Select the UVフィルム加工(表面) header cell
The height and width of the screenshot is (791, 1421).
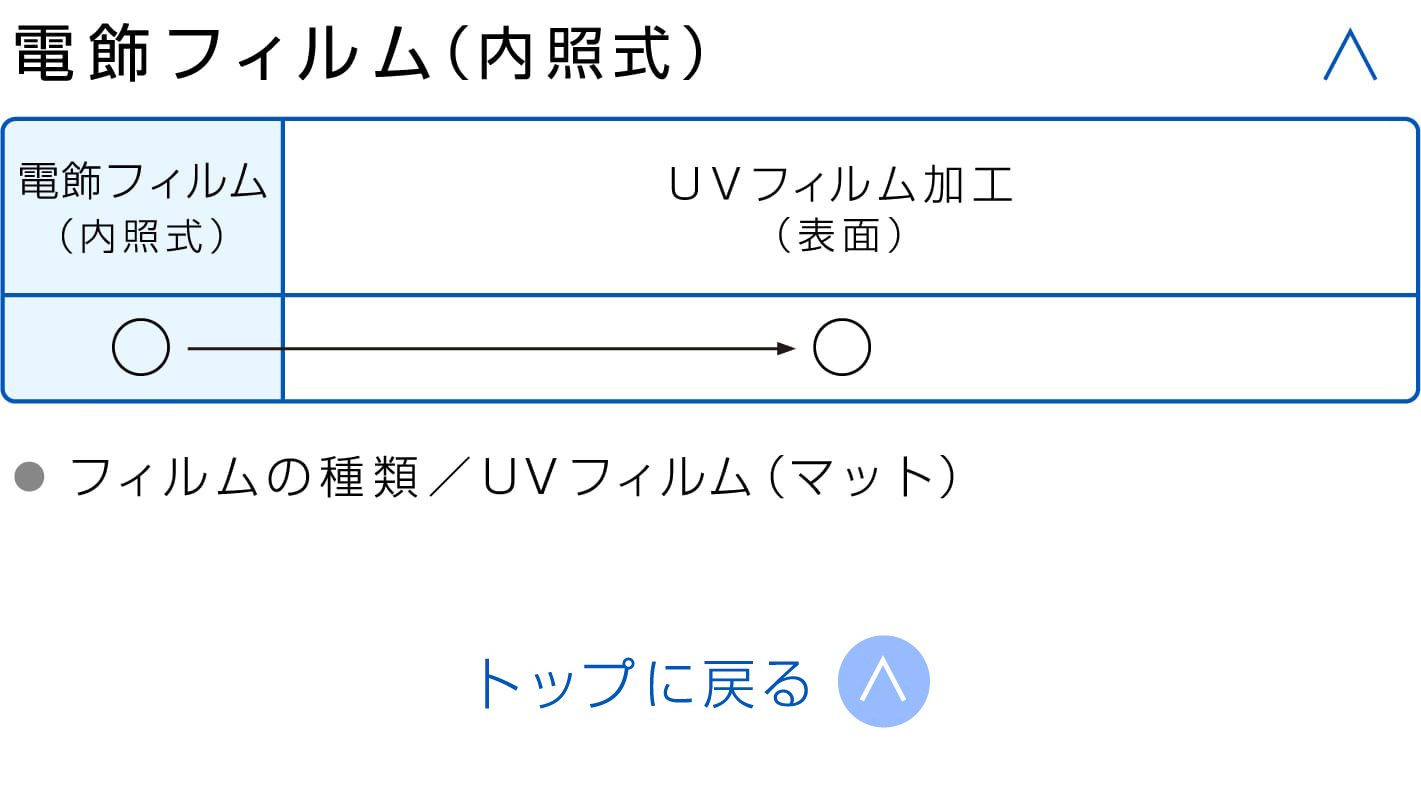coord(850,208)
